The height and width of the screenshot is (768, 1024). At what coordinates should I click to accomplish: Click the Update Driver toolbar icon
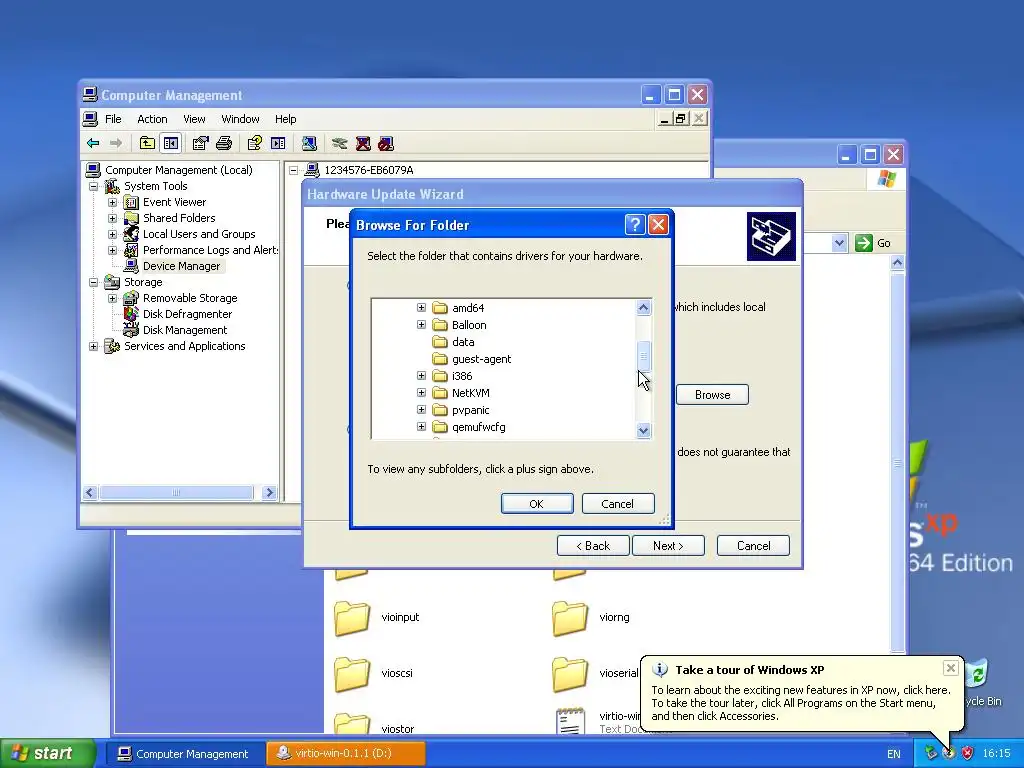(339, 143)
